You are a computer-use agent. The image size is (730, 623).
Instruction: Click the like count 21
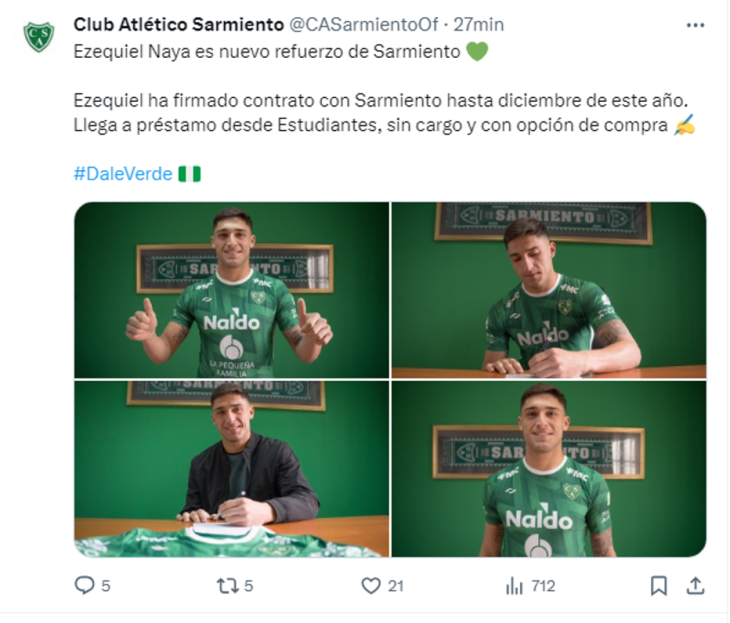click(396, 586)
